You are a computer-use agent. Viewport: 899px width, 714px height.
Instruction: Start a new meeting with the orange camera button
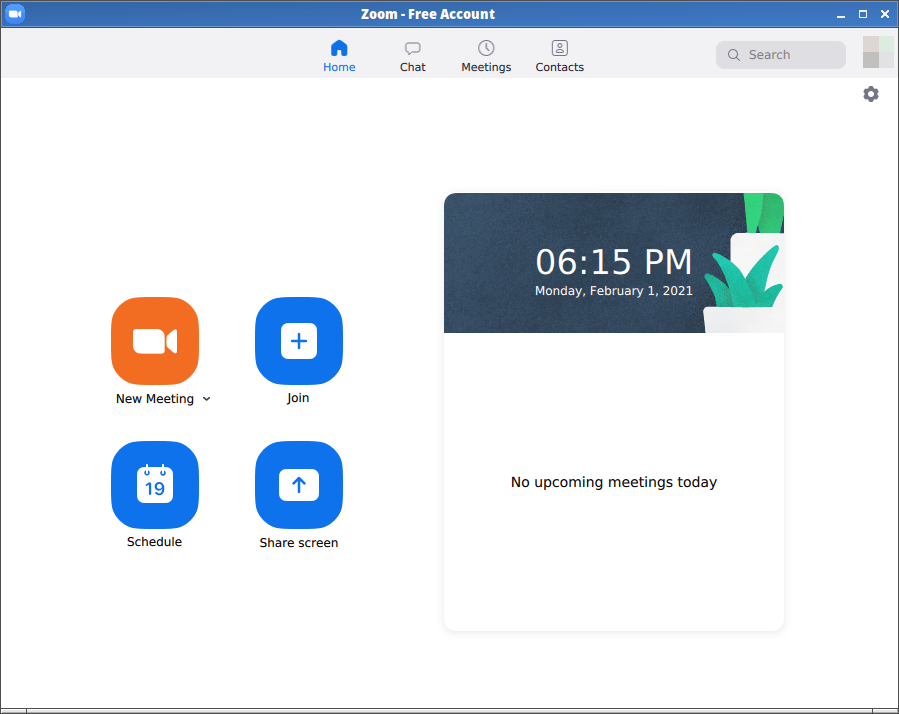click(155, 341)
